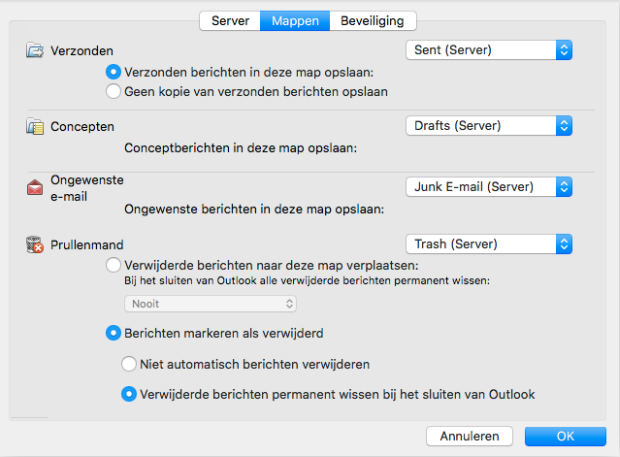Click the Prullenmand trash icon
This screenshot has height=457, width=620.
[35, 244]
